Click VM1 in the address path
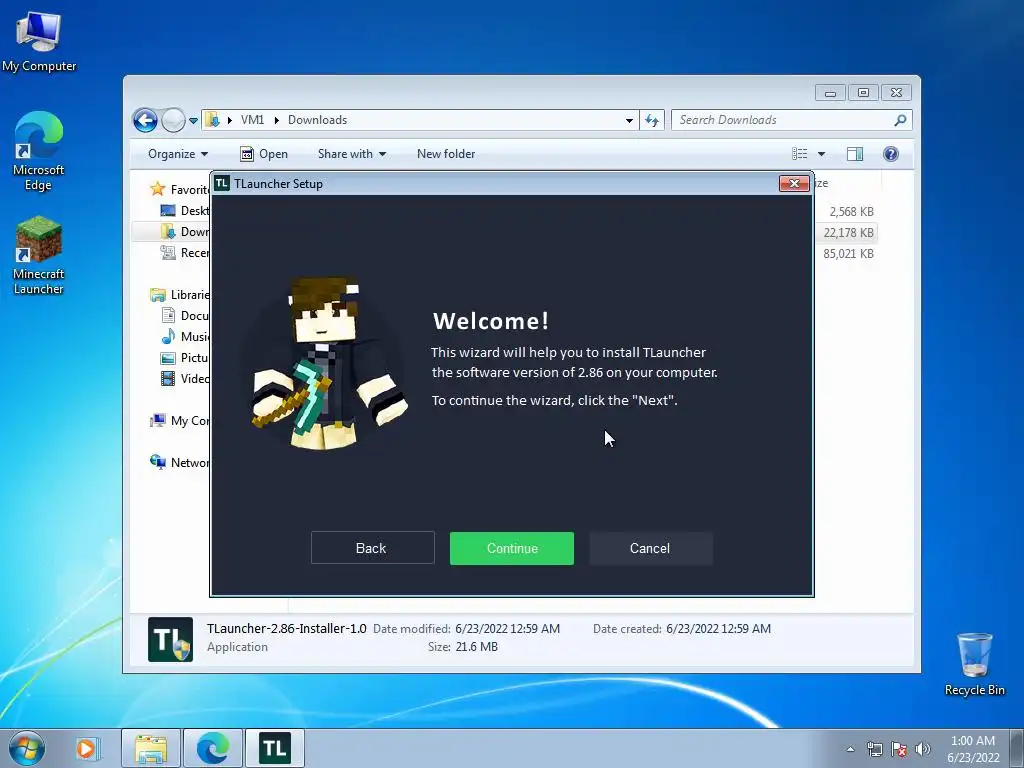Image resolution: width=1024 pixels, height=768 pixels. [x=252, y=120]
